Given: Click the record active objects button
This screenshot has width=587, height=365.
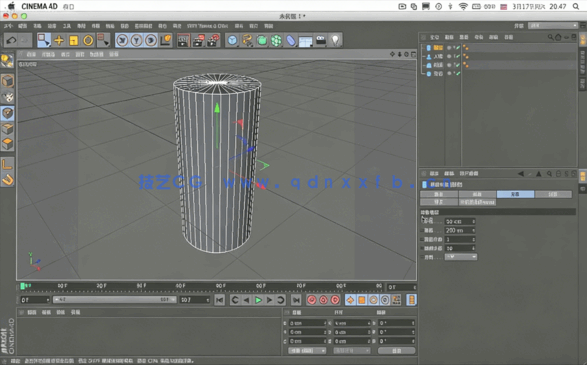Looking at the screenshot, I should click(311, 300).
